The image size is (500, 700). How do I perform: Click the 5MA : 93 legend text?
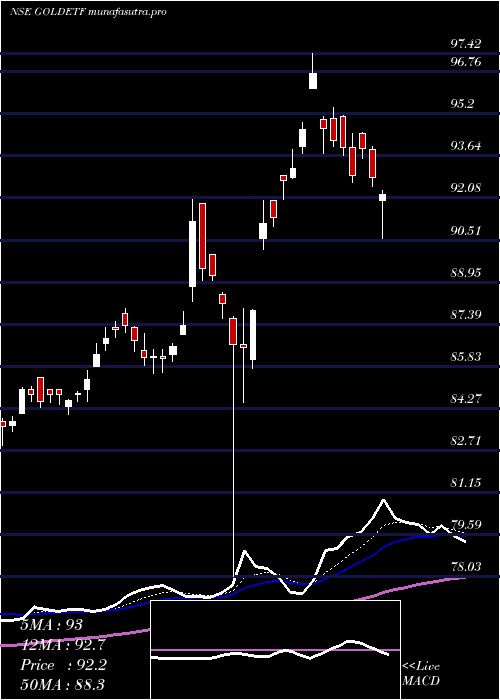coord(52,625)
